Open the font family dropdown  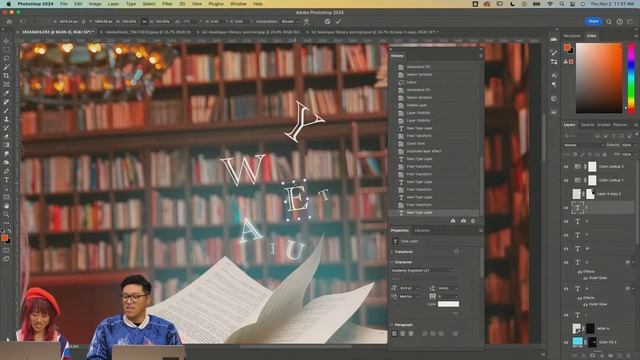click(422, 270)
